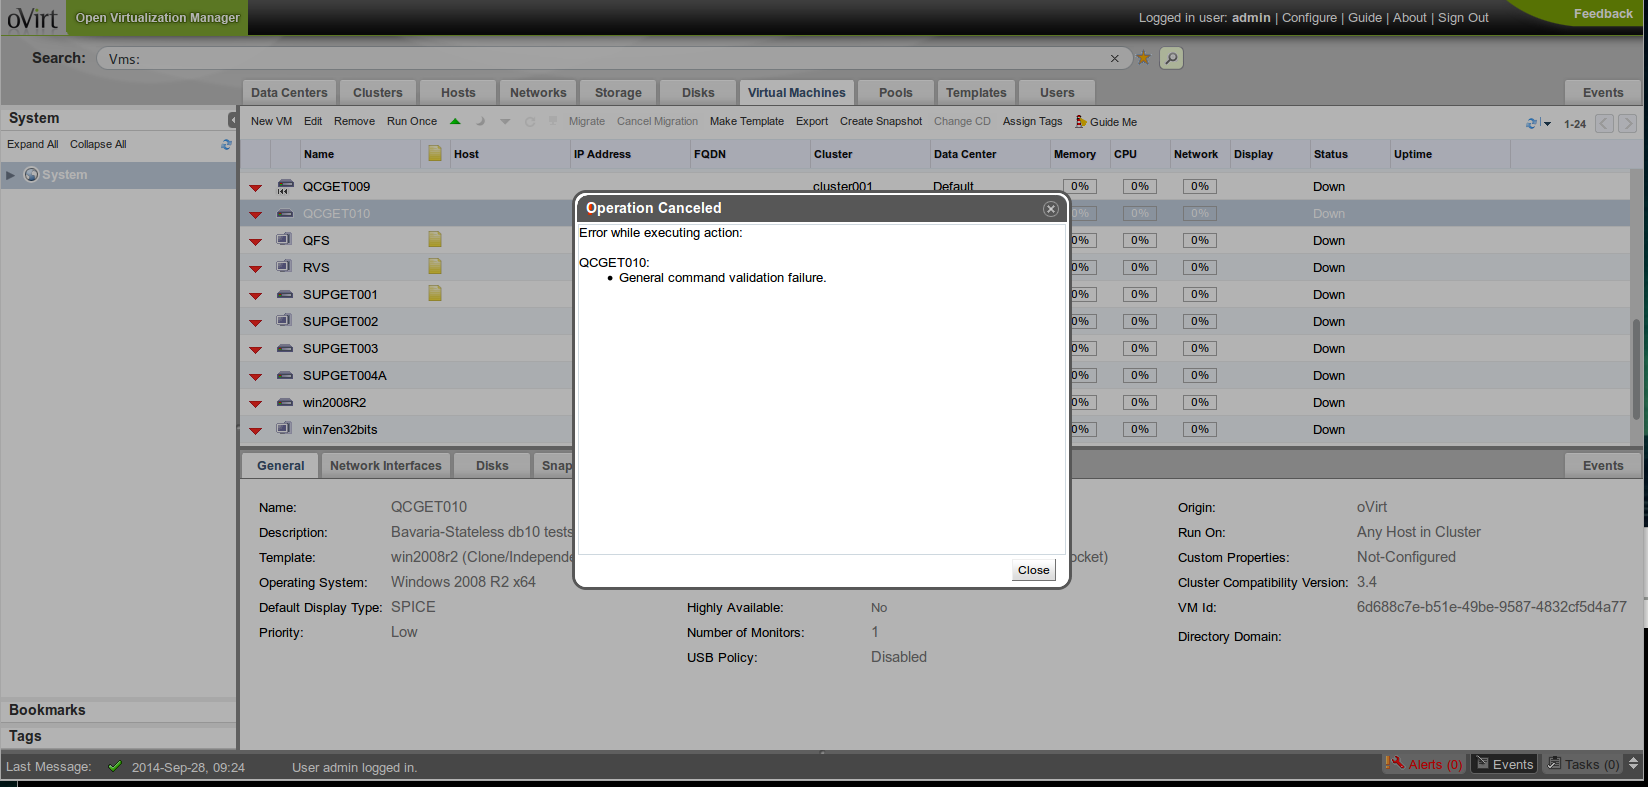Click the magnifying glass search button
1648x787 pixels.
click(1171, 58)
